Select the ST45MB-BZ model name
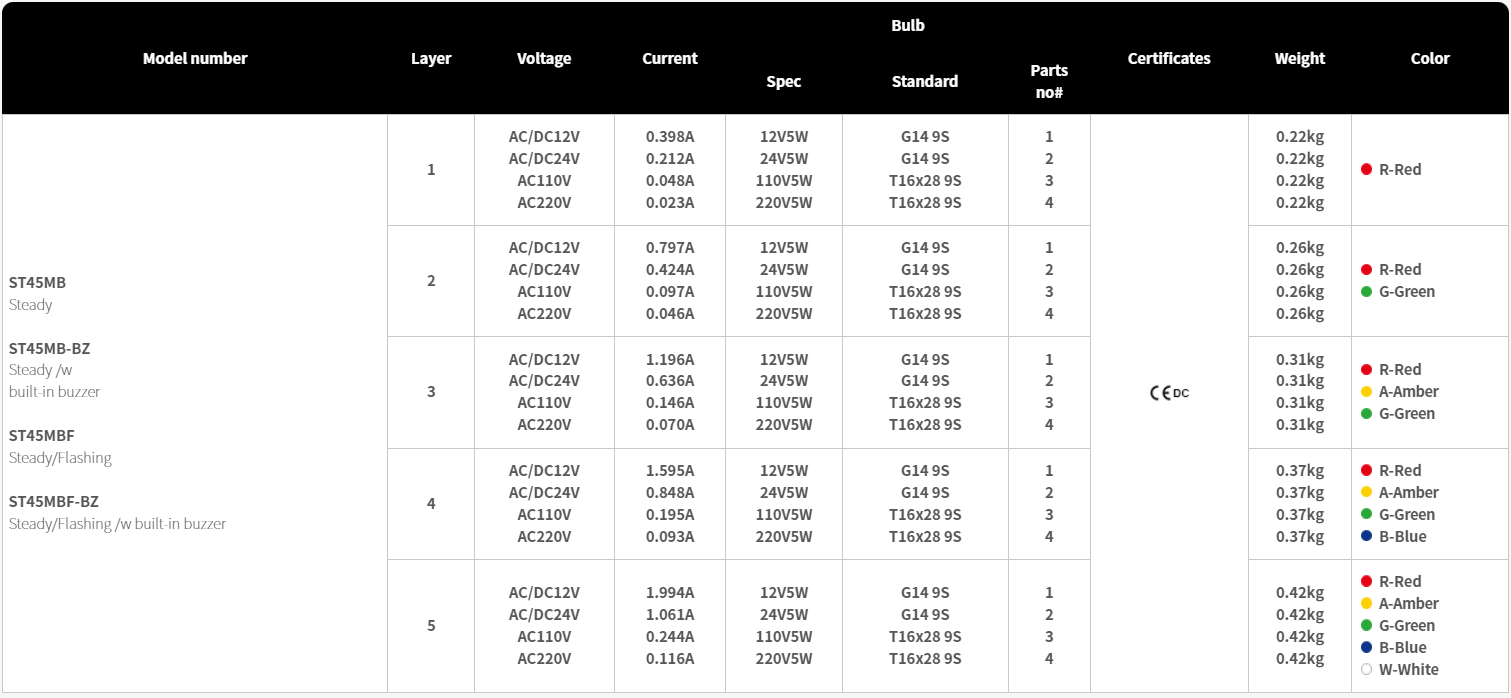This screenshot has height=698, width=1511. pos(50,349)
